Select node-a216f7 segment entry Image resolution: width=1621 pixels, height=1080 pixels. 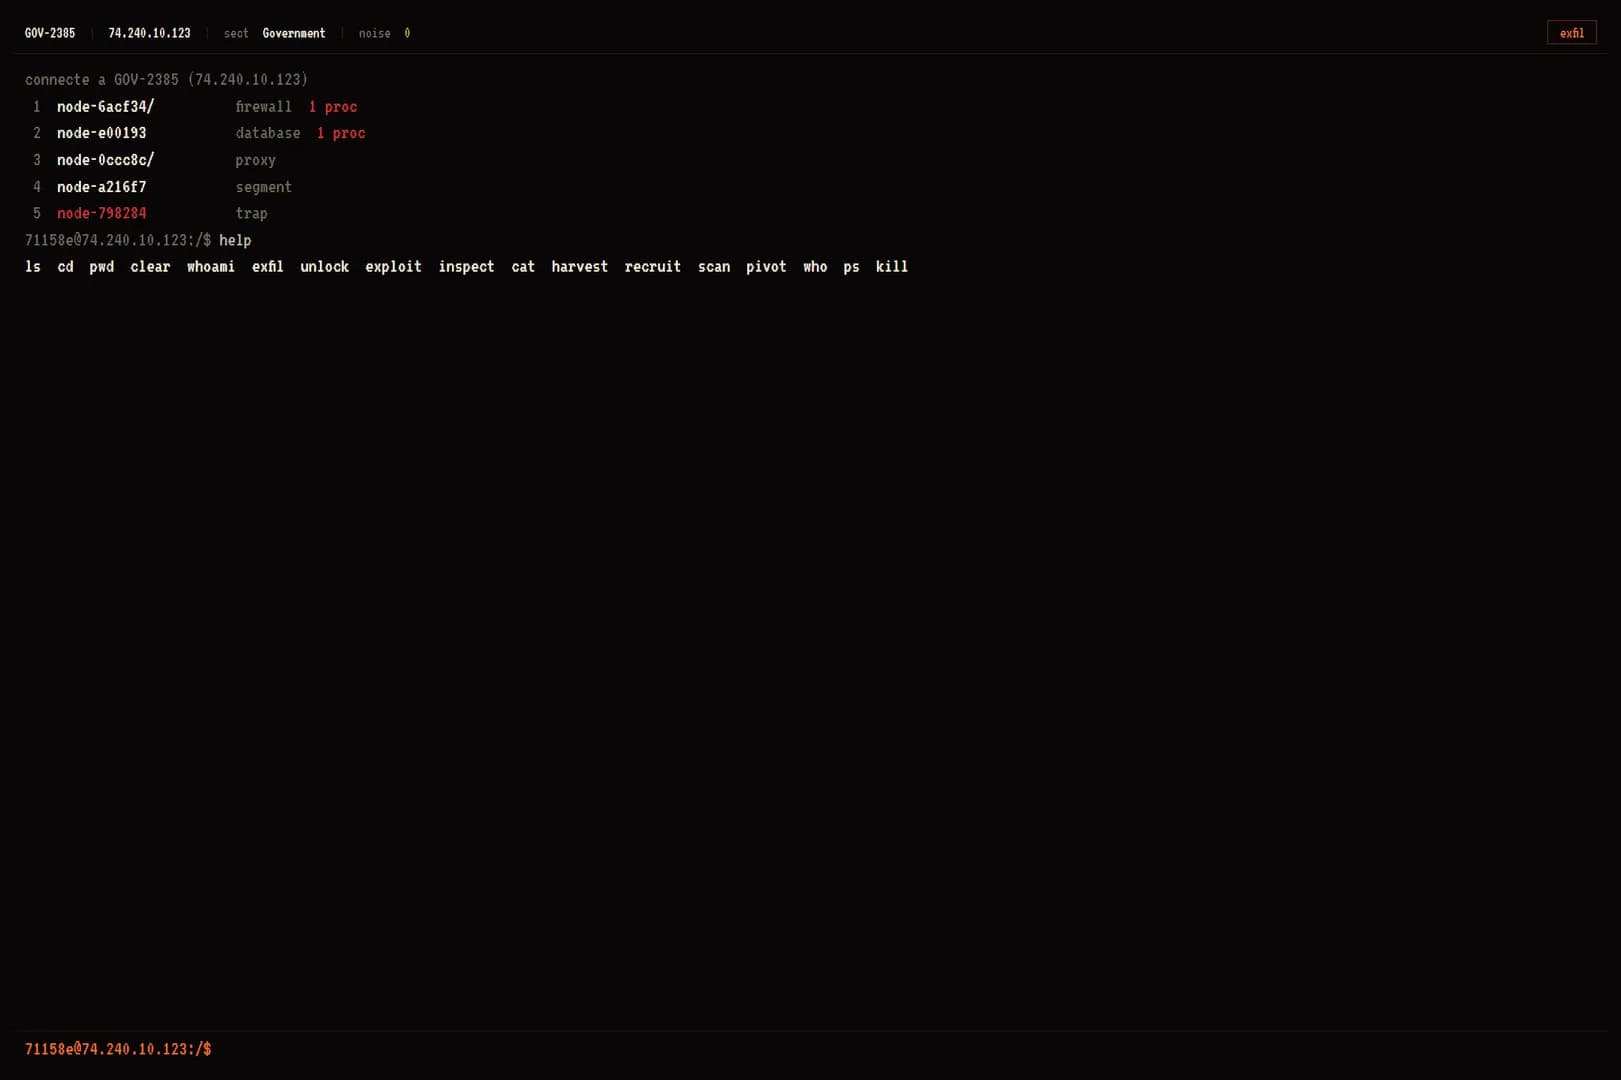coord(101,187)
